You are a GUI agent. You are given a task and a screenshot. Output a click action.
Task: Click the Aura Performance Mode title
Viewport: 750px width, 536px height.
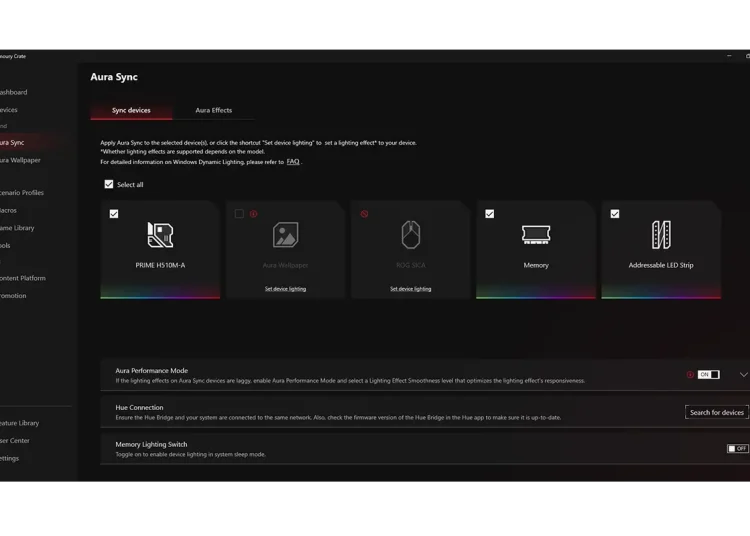pyautogui.click(x=152, y=371)
